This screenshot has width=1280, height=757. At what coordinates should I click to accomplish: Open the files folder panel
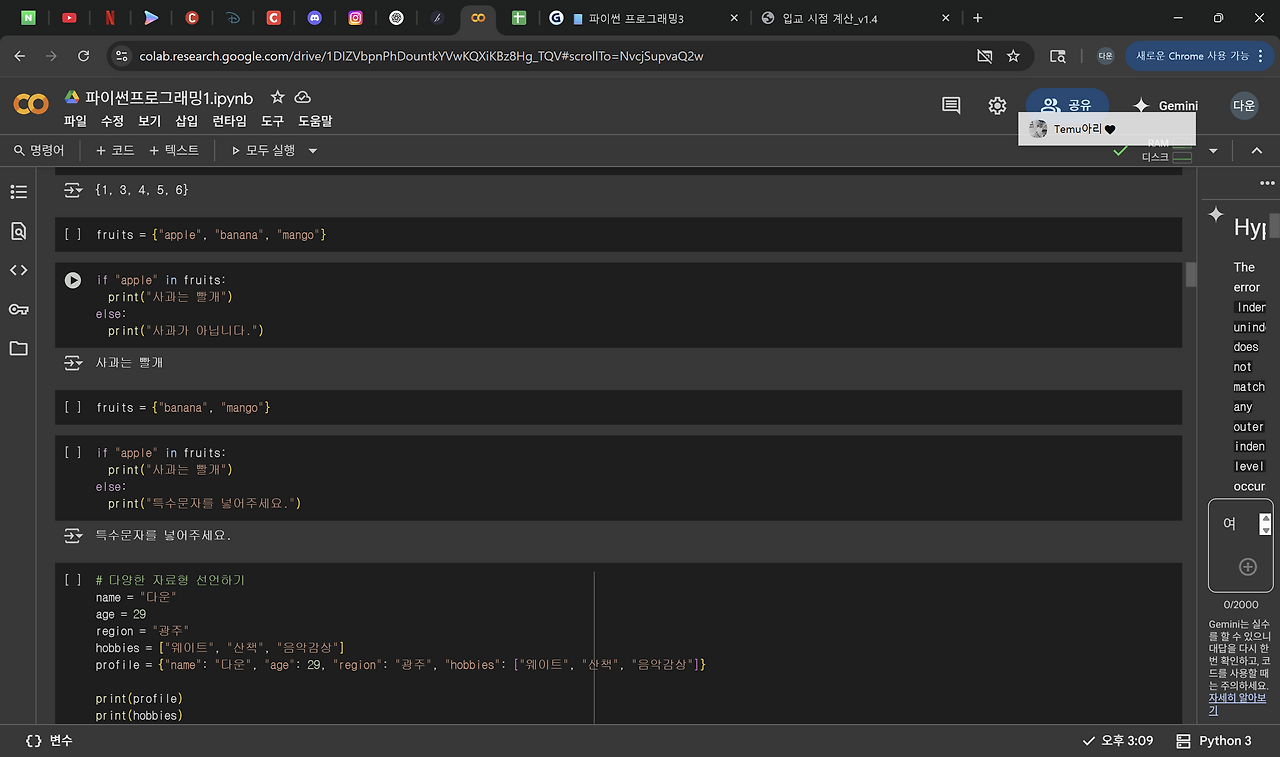(x=18, y=348)
